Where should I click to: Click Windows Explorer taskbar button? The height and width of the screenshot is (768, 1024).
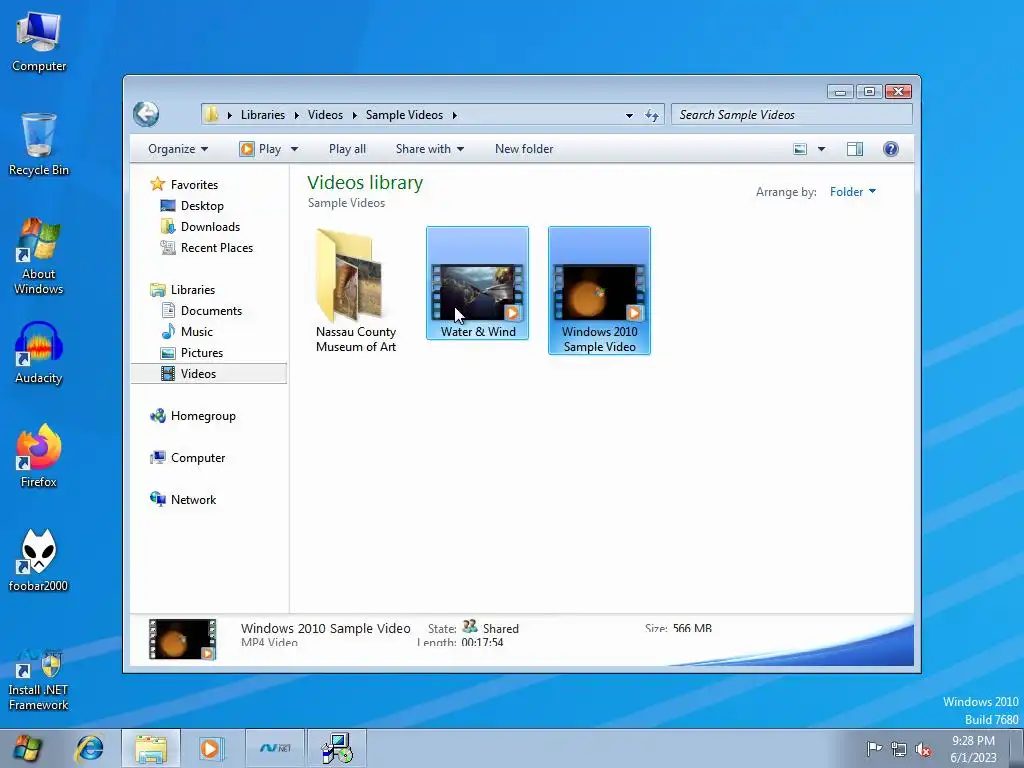[x=151, y=748]
